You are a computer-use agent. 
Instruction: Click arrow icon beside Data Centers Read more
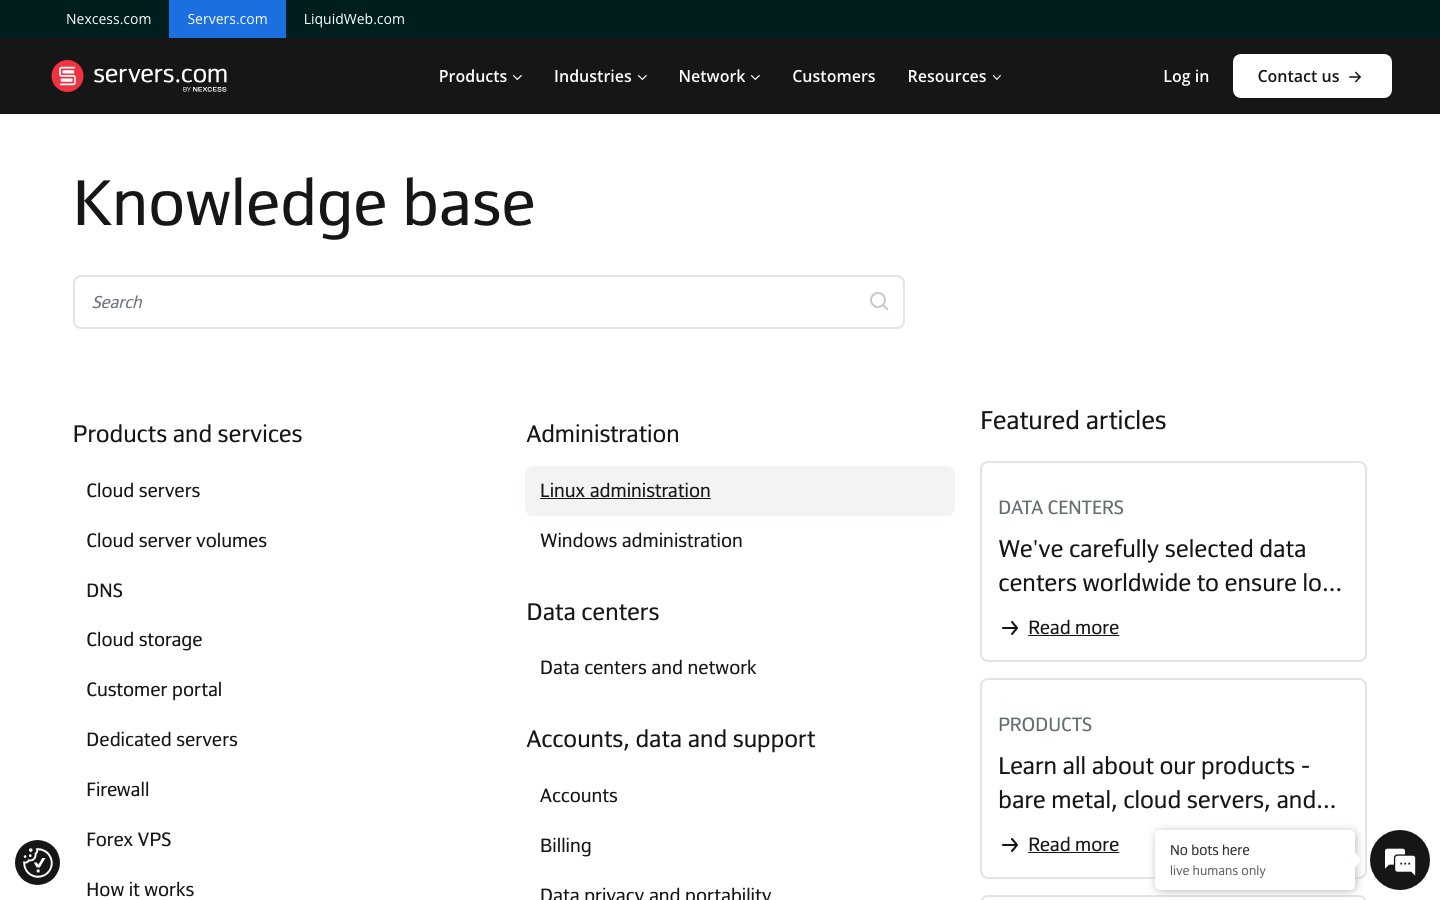1009,628
